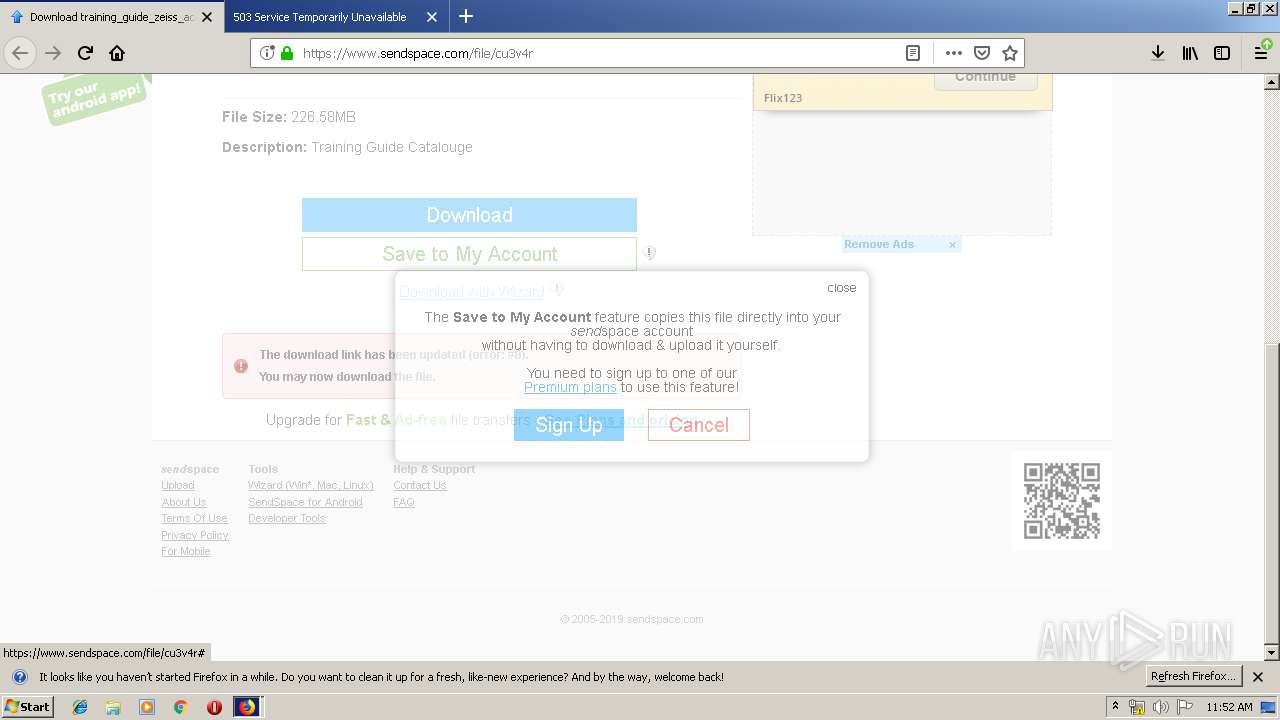1280x720 pixels.
Task: Open the media player taskbar icon
Action: 147,707
